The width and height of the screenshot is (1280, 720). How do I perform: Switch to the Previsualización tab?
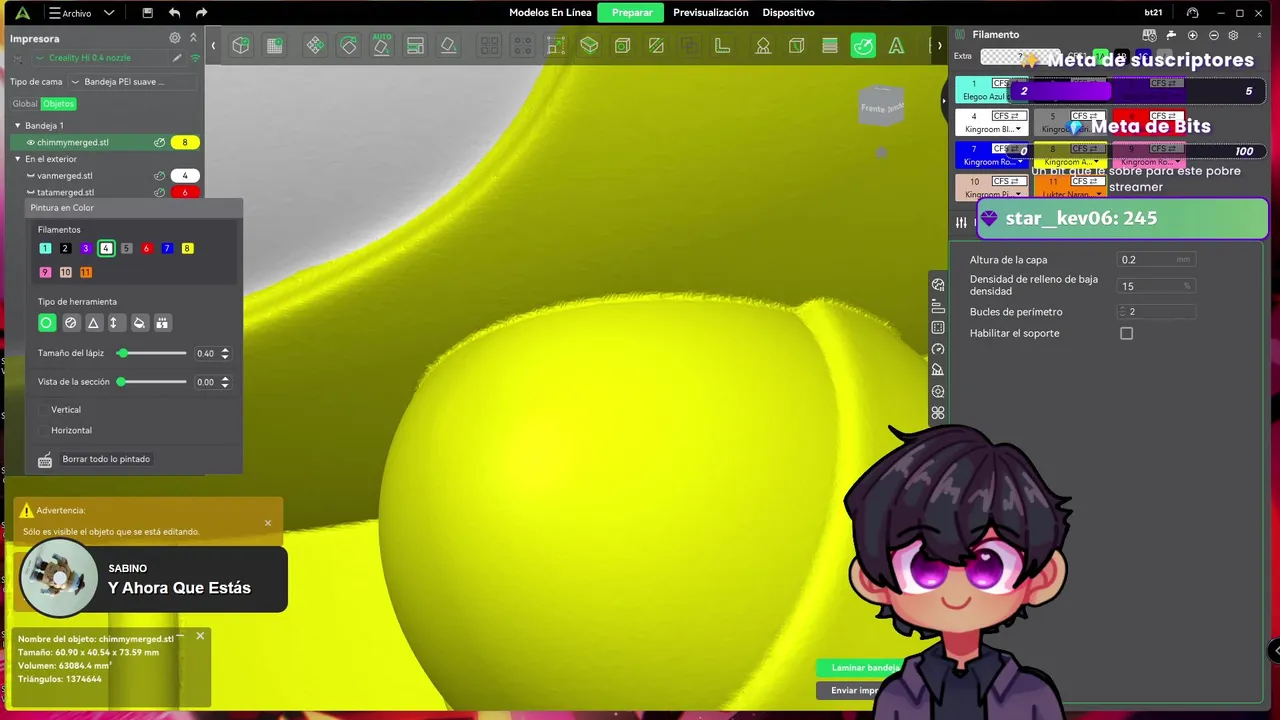711,13
